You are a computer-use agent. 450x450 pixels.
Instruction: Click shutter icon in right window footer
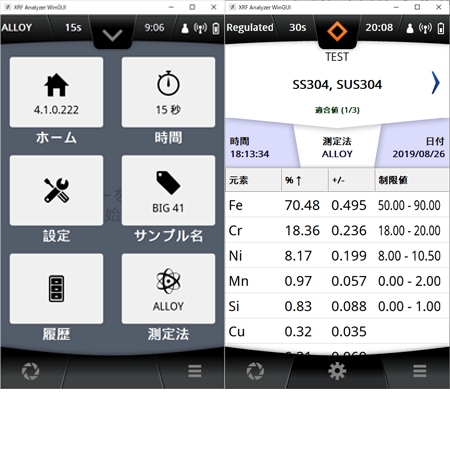pos(255,371)
